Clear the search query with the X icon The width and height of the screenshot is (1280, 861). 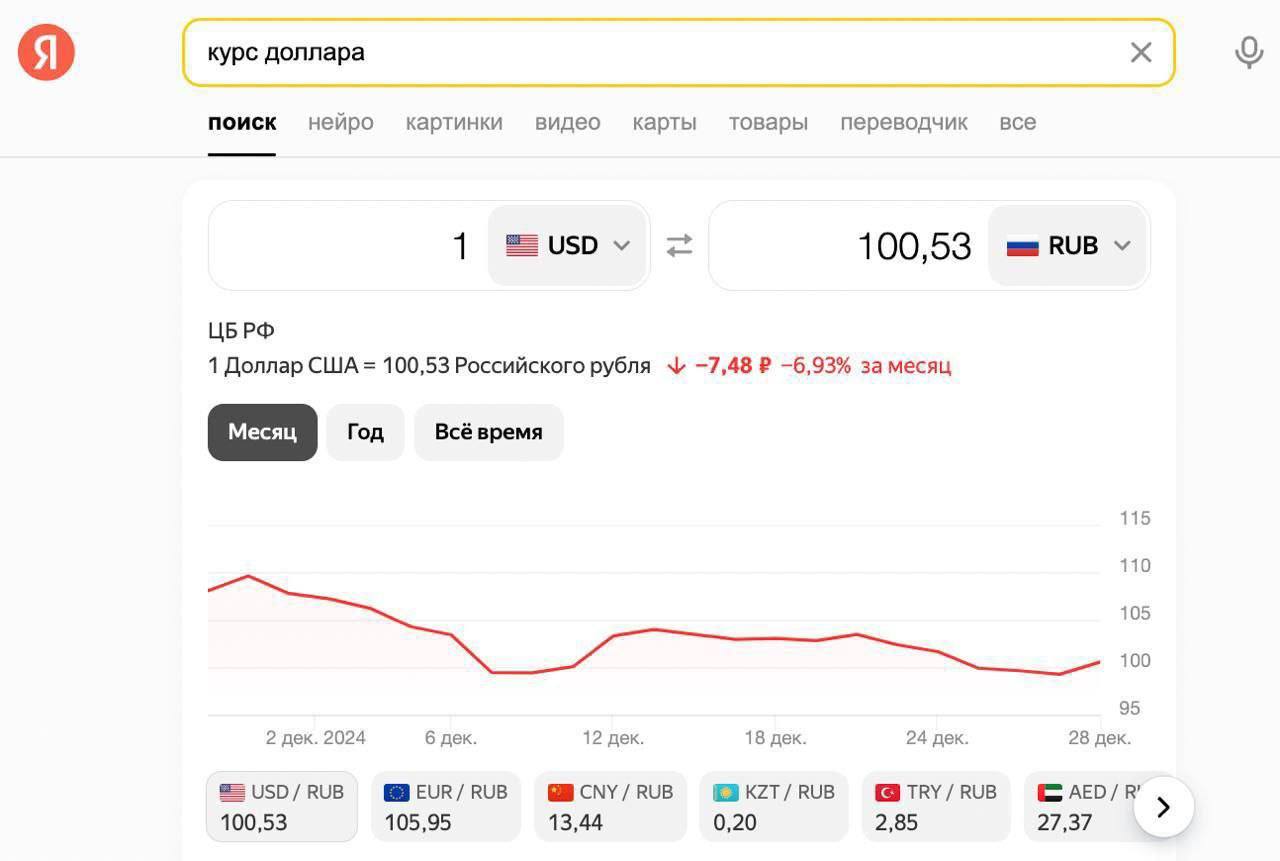click(1141, 53)
